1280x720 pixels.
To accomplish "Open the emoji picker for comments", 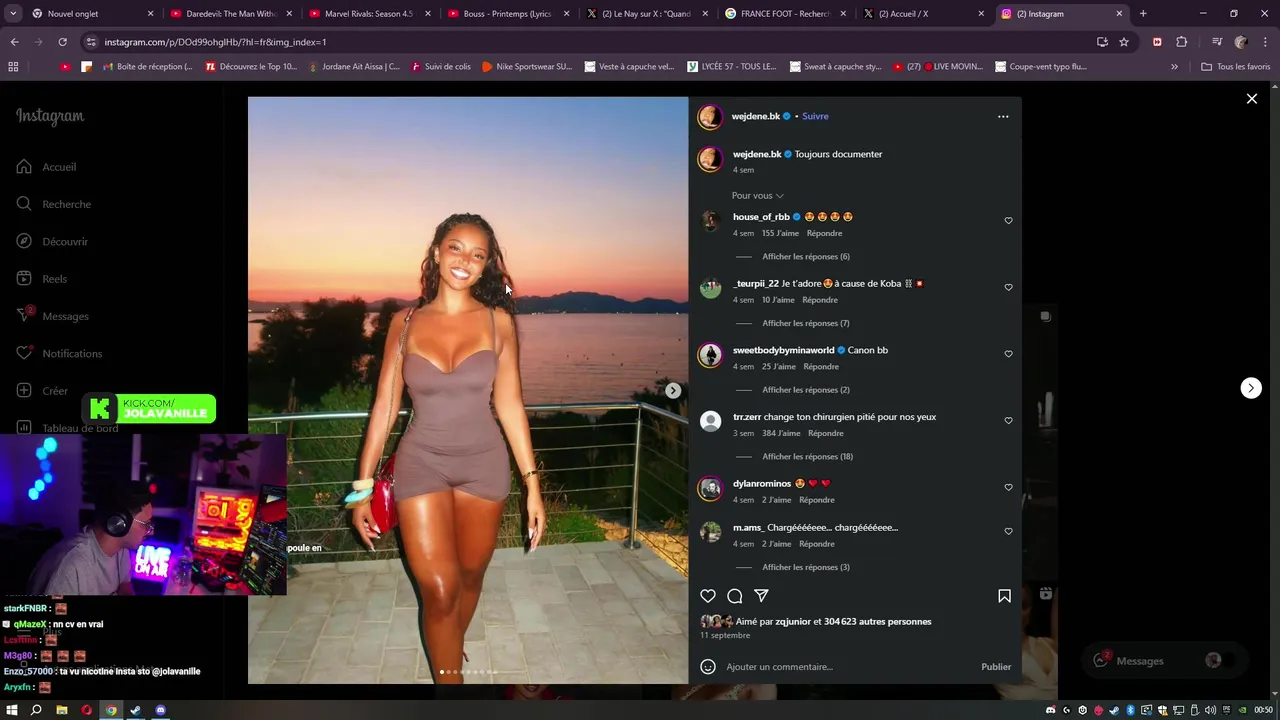I will (x=708, y=667).
